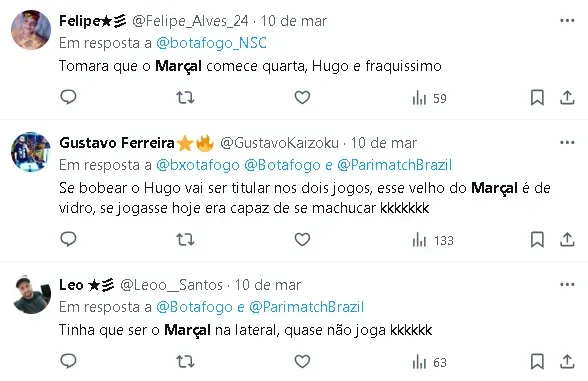Open Leo's profile avatar

pyautogui.click(x=31, y=294)
